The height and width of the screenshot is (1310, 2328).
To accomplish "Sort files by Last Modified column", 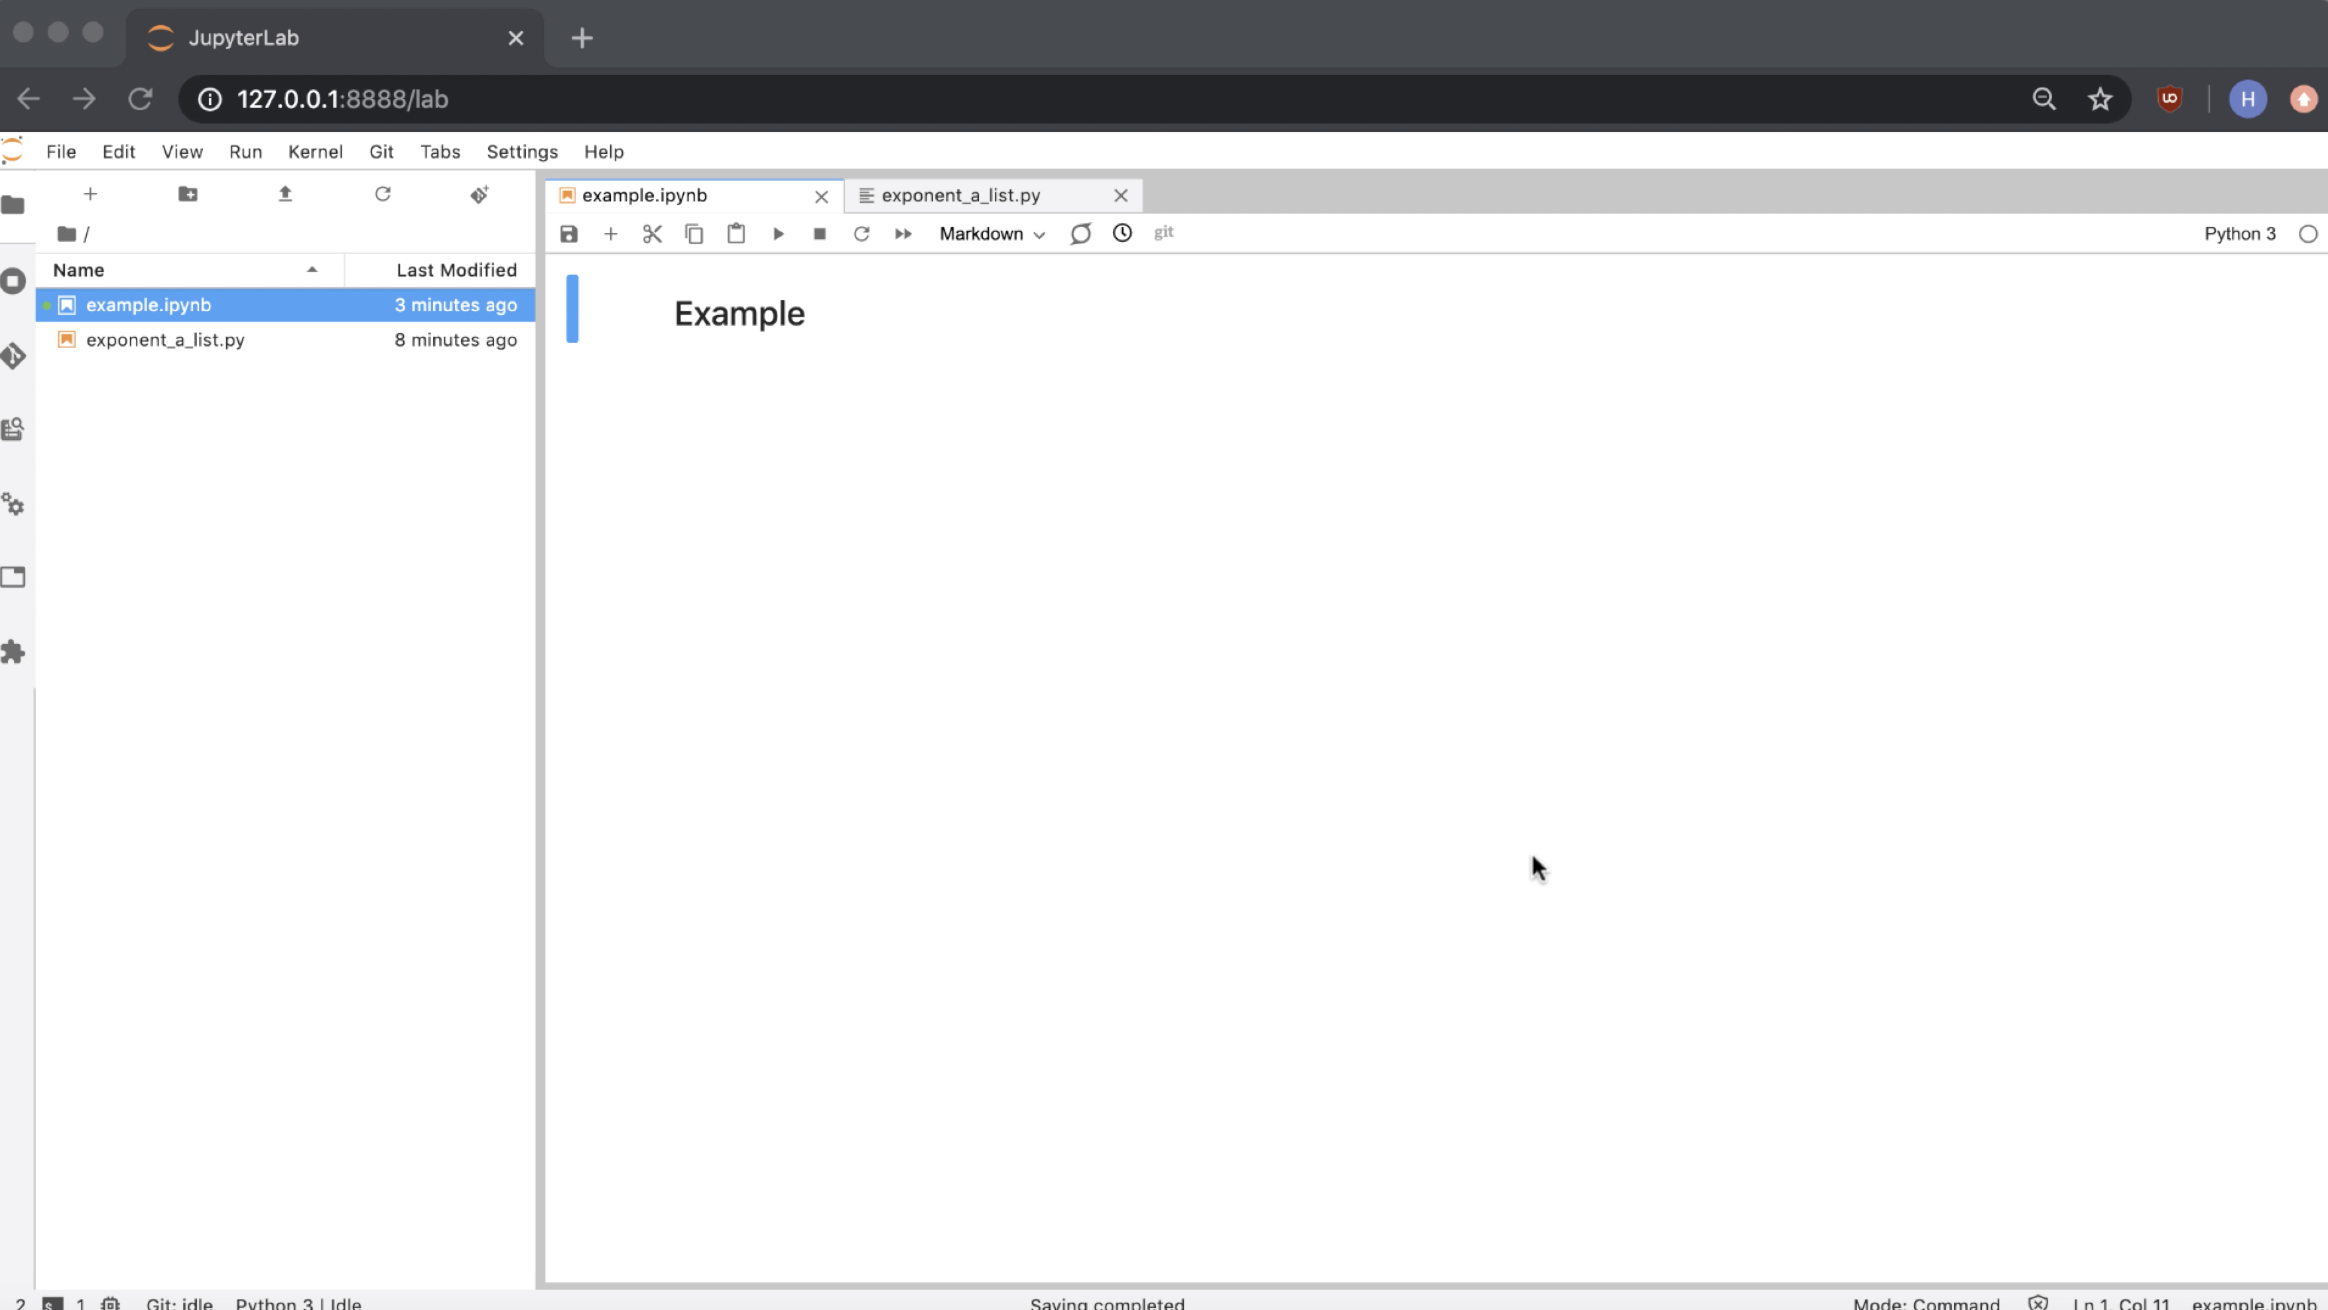I will pos(456,270).
